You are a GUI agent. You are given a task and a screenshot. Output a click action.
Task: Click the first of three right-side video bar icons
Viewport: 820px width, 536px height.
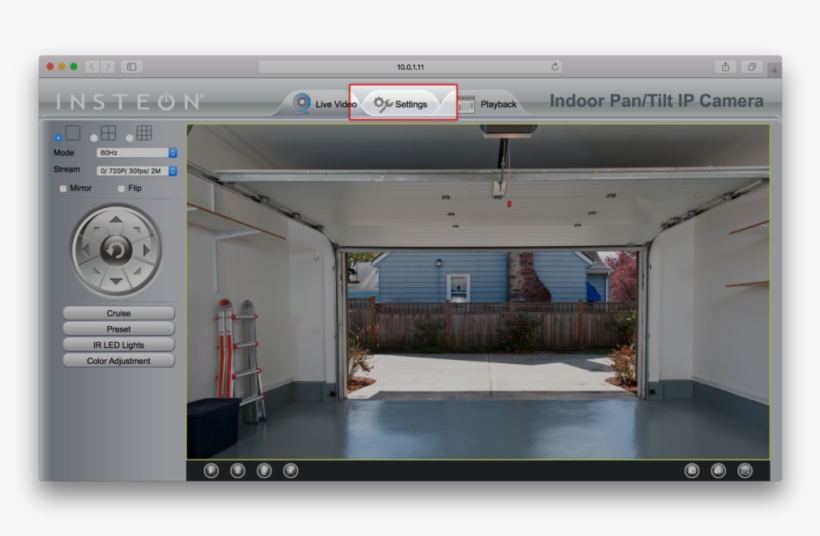pyautogui.click(x=692, y=471)
